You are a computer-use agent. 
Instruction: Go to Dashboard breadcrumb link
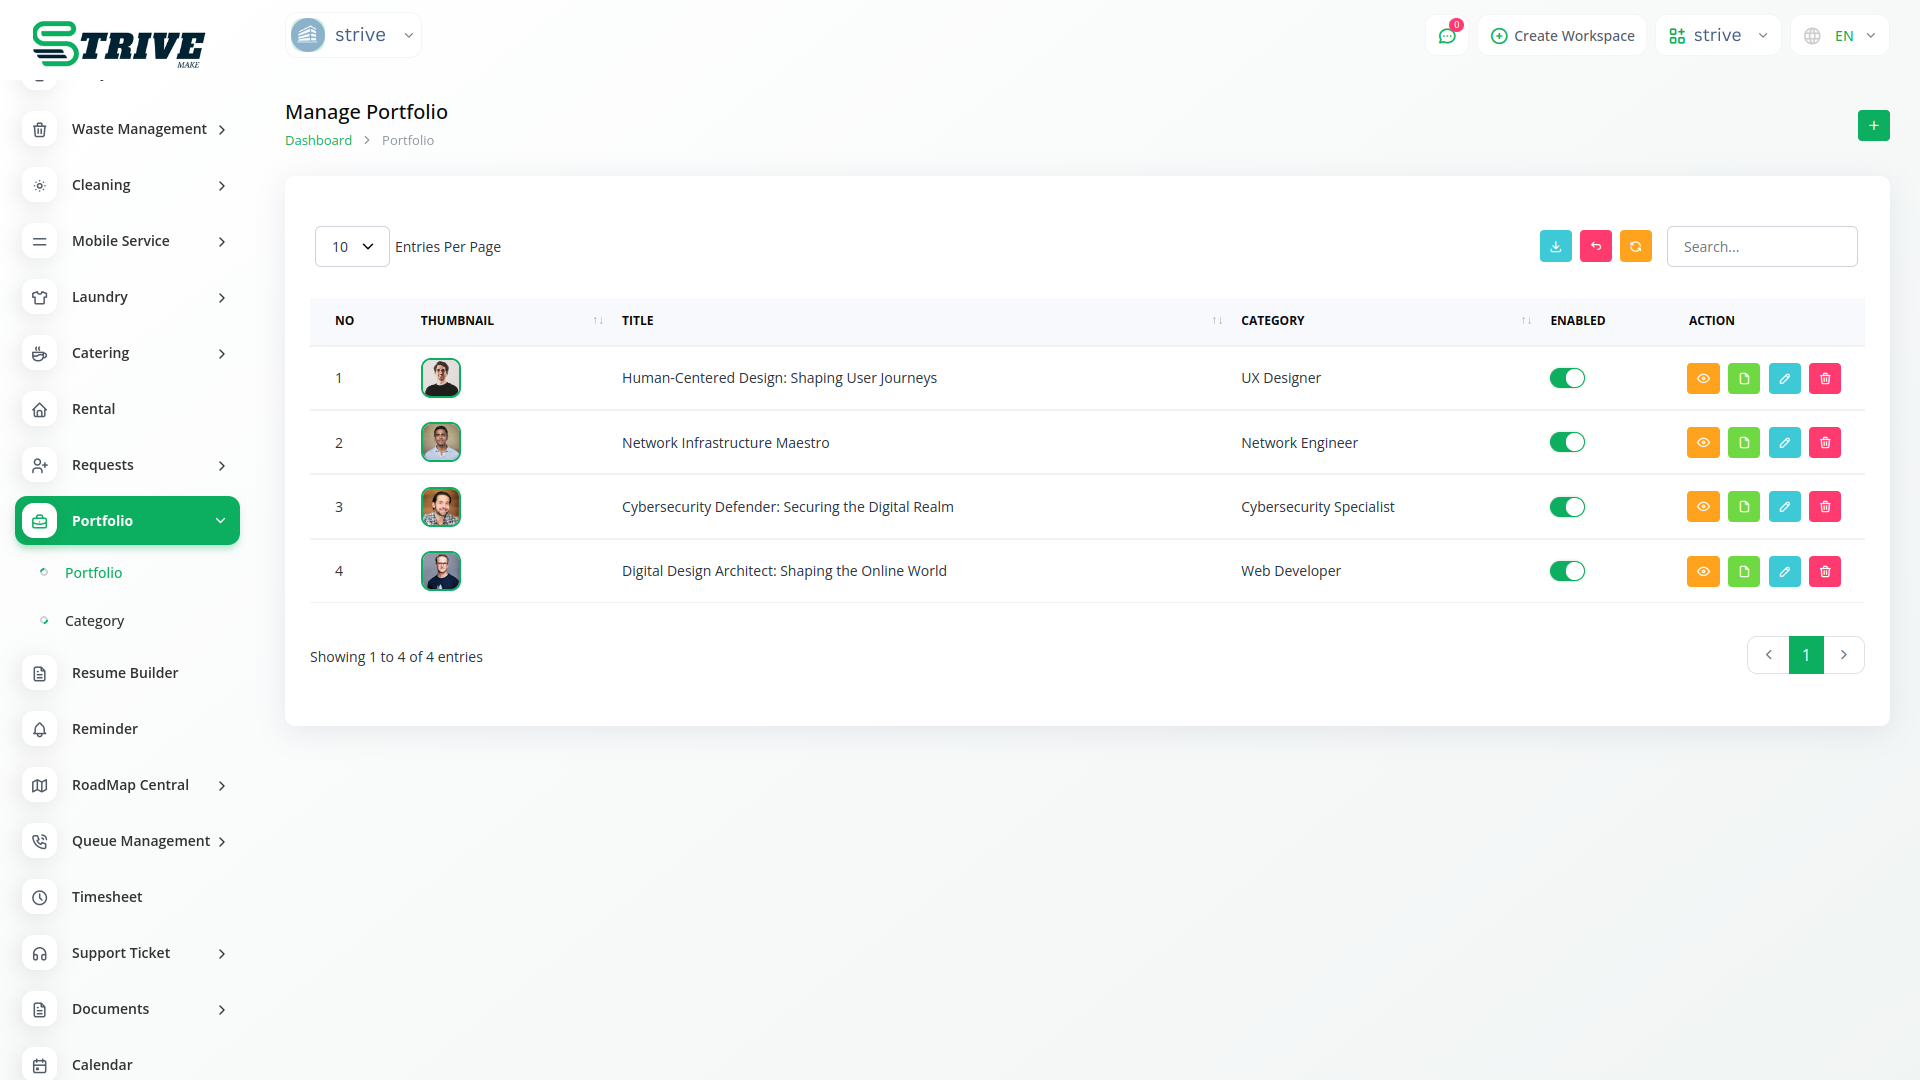(x=318, y=141)
